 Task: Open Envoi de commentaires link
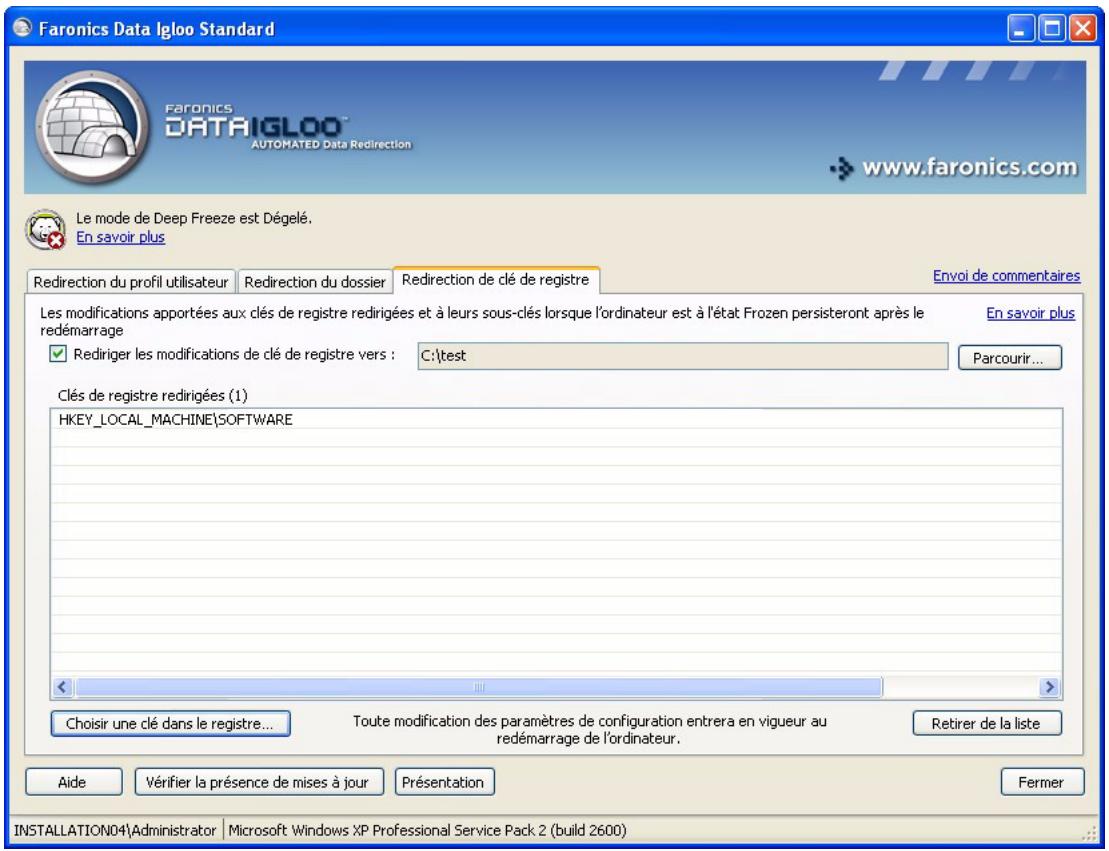coord(1006,275)
